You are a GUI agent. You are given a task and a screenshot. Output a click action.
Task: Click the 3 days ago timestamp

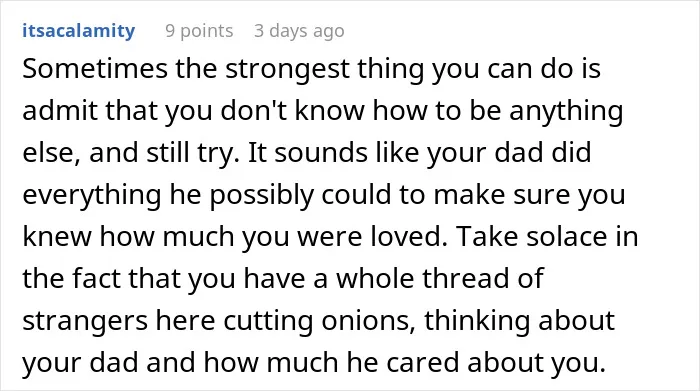pos(299,31)
